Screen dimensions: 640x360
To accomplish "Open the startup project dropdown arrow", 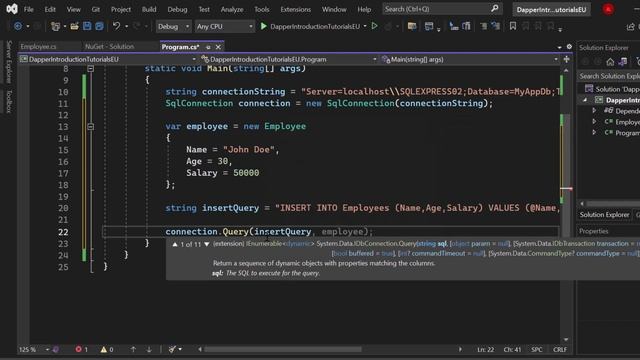I will coord(365,27).
